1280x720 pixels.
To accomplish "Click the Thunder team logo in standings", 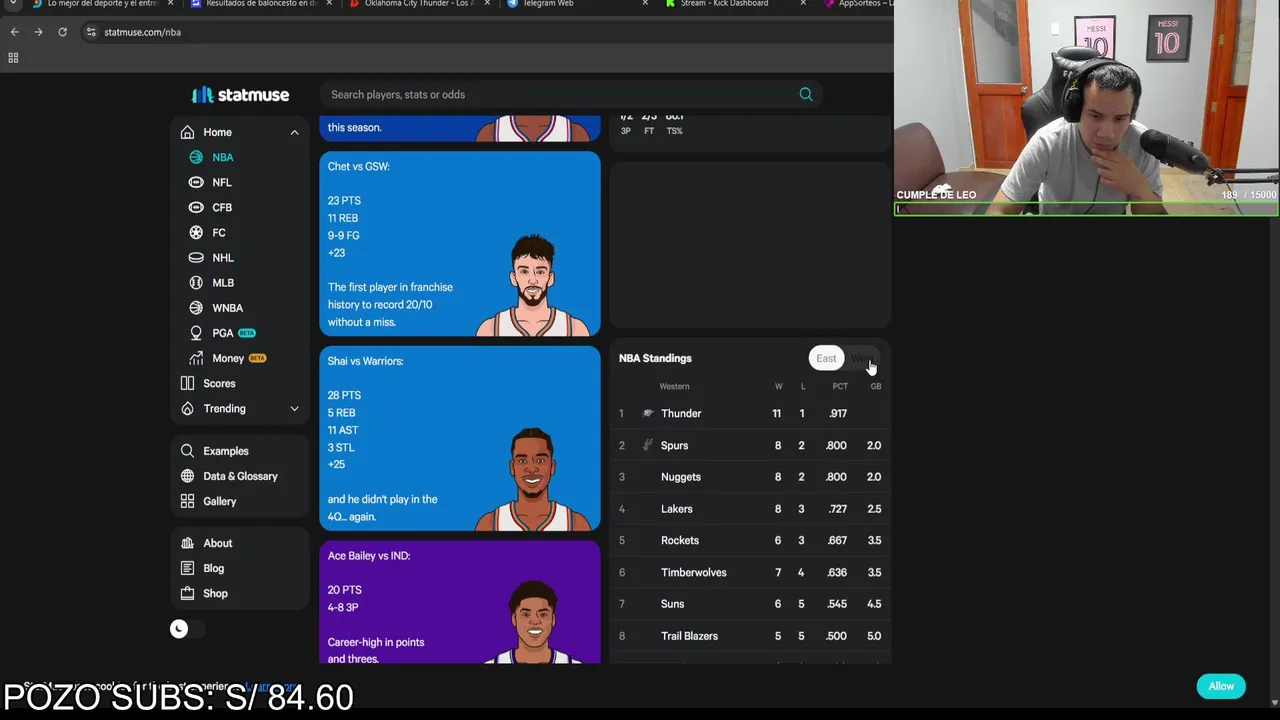I will tap(648, 413).
